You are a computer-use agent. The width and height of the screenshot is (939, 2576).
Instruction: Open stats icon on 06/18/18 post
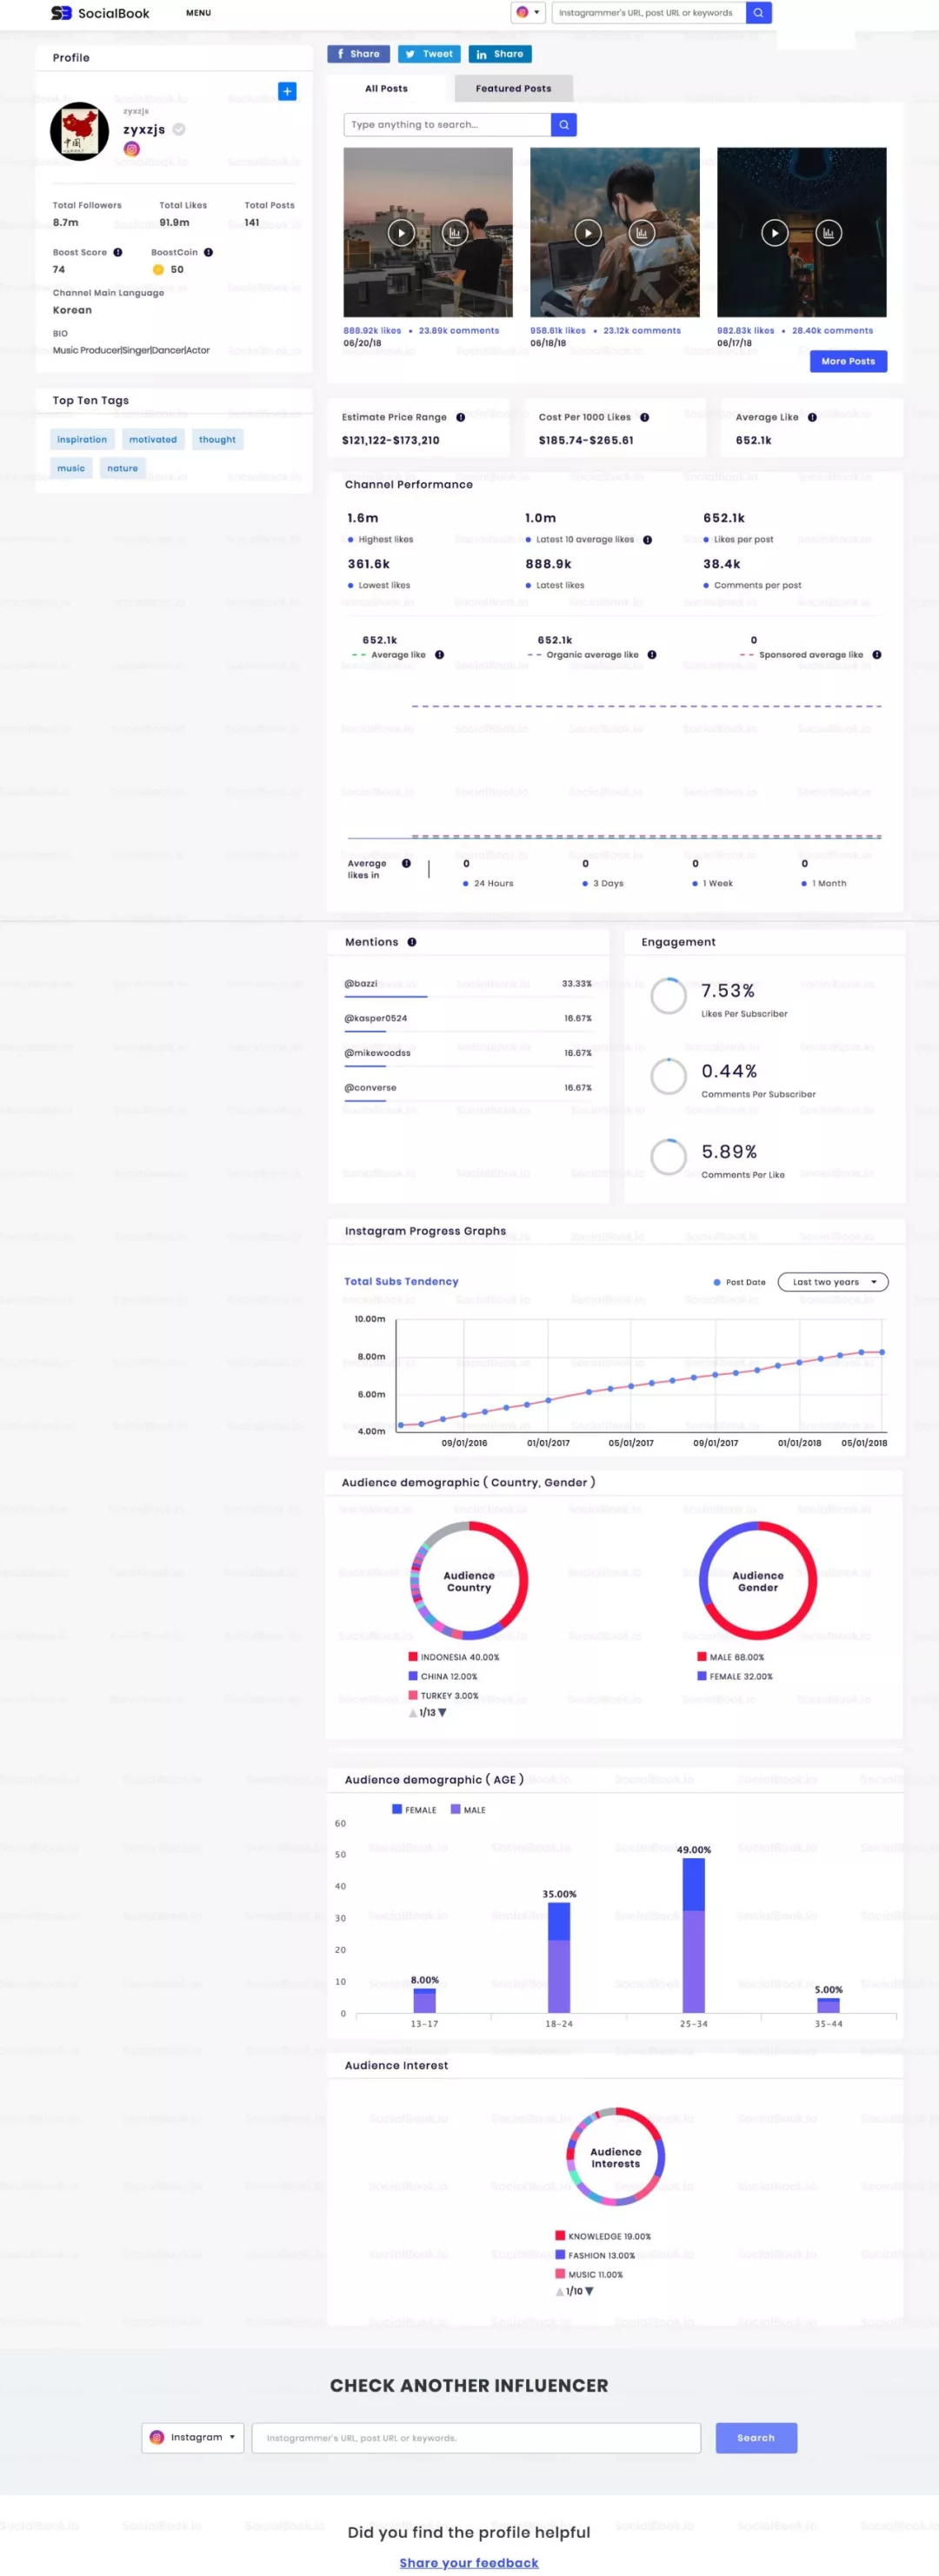click(642, 233)
